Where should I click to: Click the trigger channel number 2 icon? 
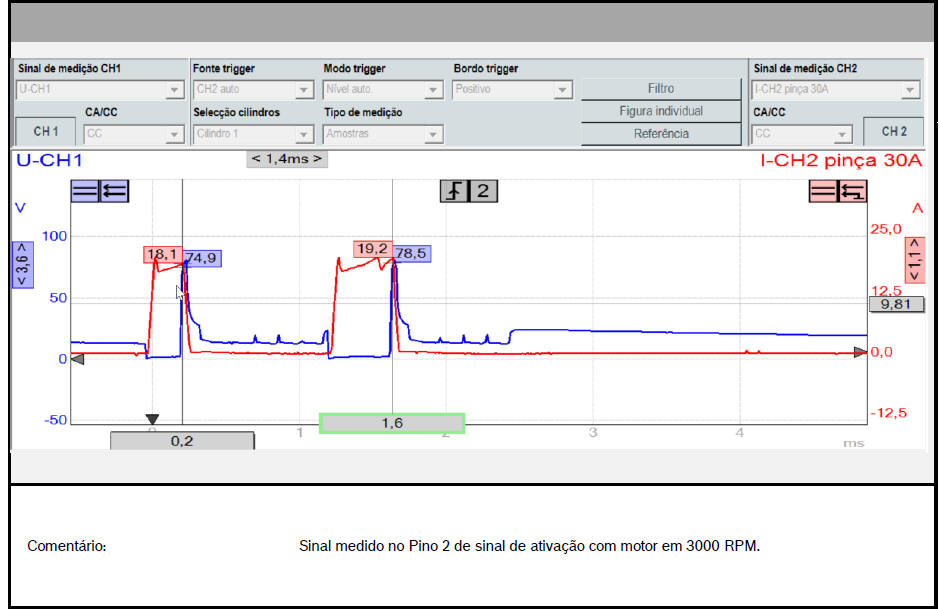[x=483, y=191]
